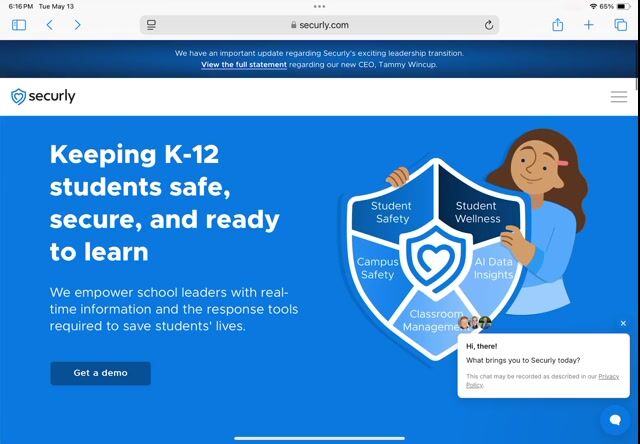Reload the securly.com page
This screenshot has width=640, height=444.
[x=489, y=25]
